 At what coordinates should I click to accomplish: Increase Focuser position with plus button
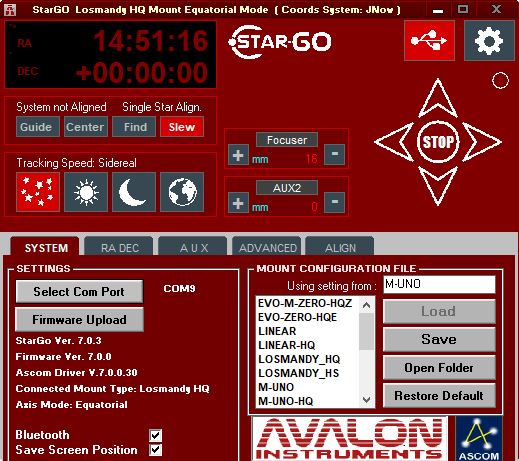[238, 155]
